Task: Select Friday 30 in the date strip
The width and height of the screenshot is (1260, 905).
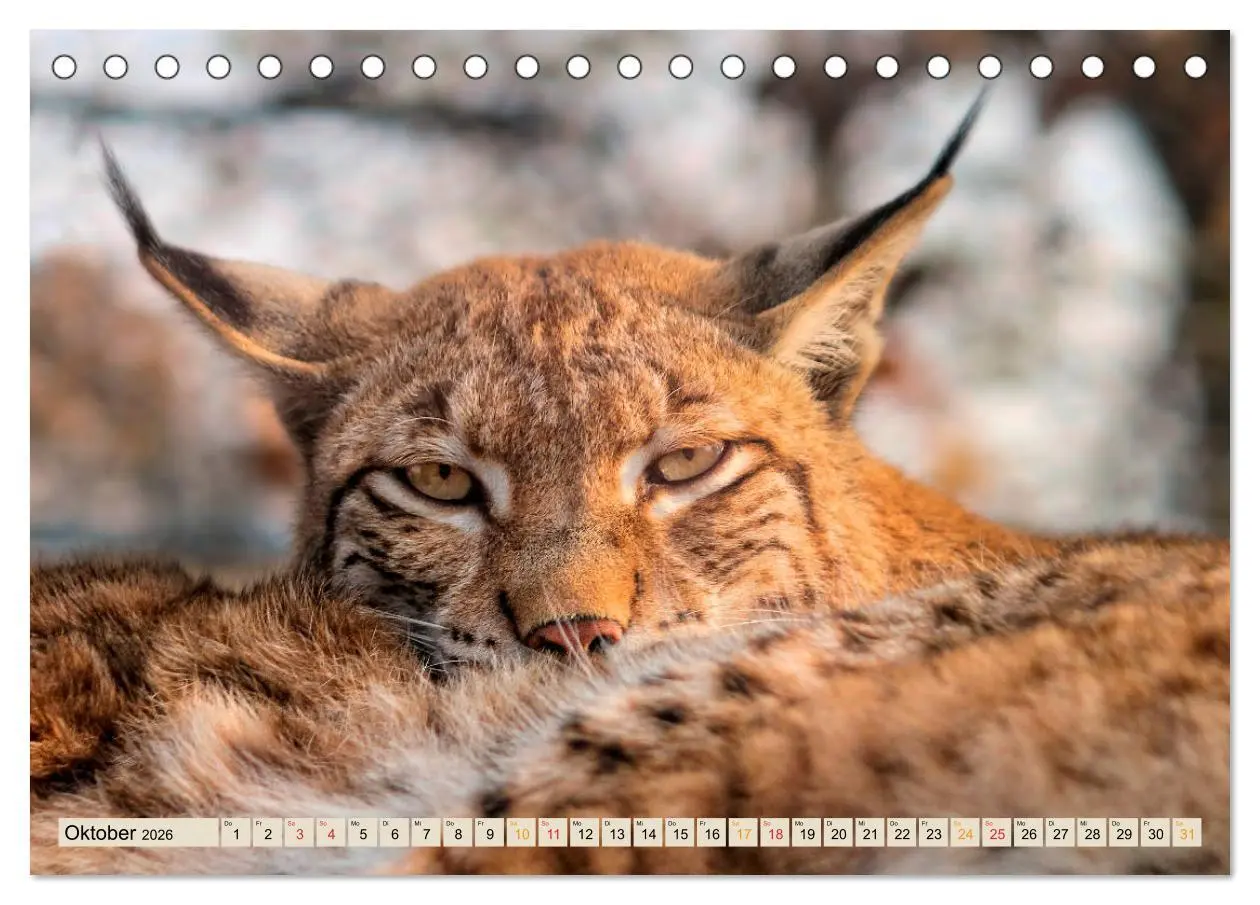Action: [x=1156, y=832]
